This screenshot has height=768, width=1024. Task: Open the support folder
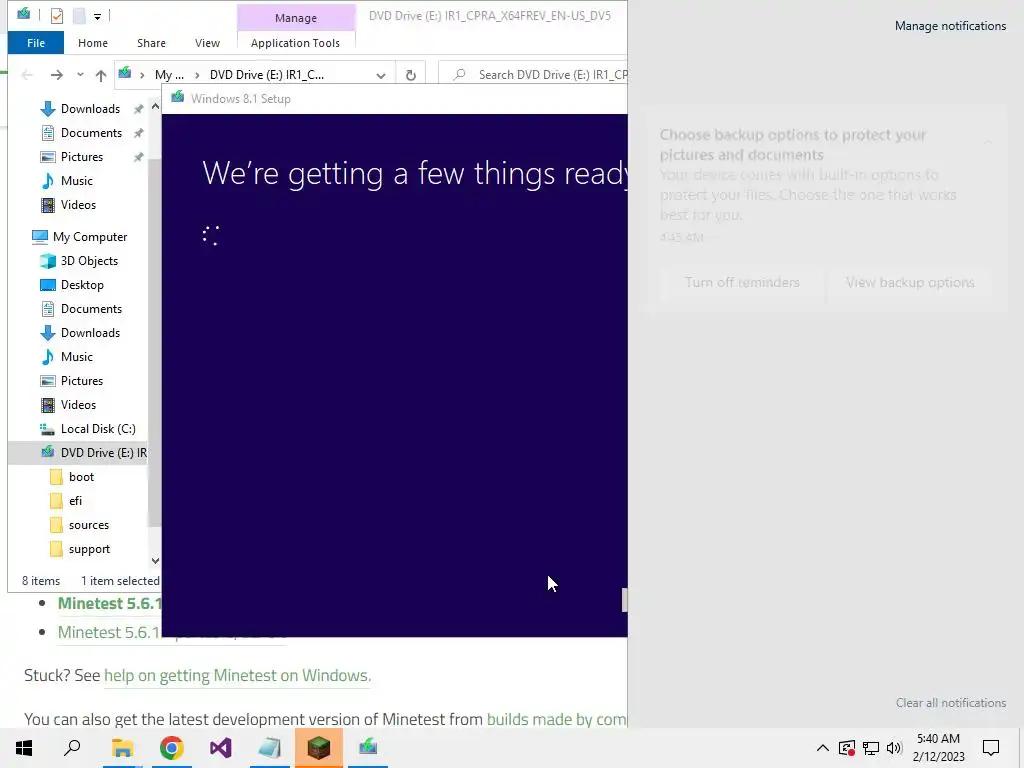pos(89,549)
